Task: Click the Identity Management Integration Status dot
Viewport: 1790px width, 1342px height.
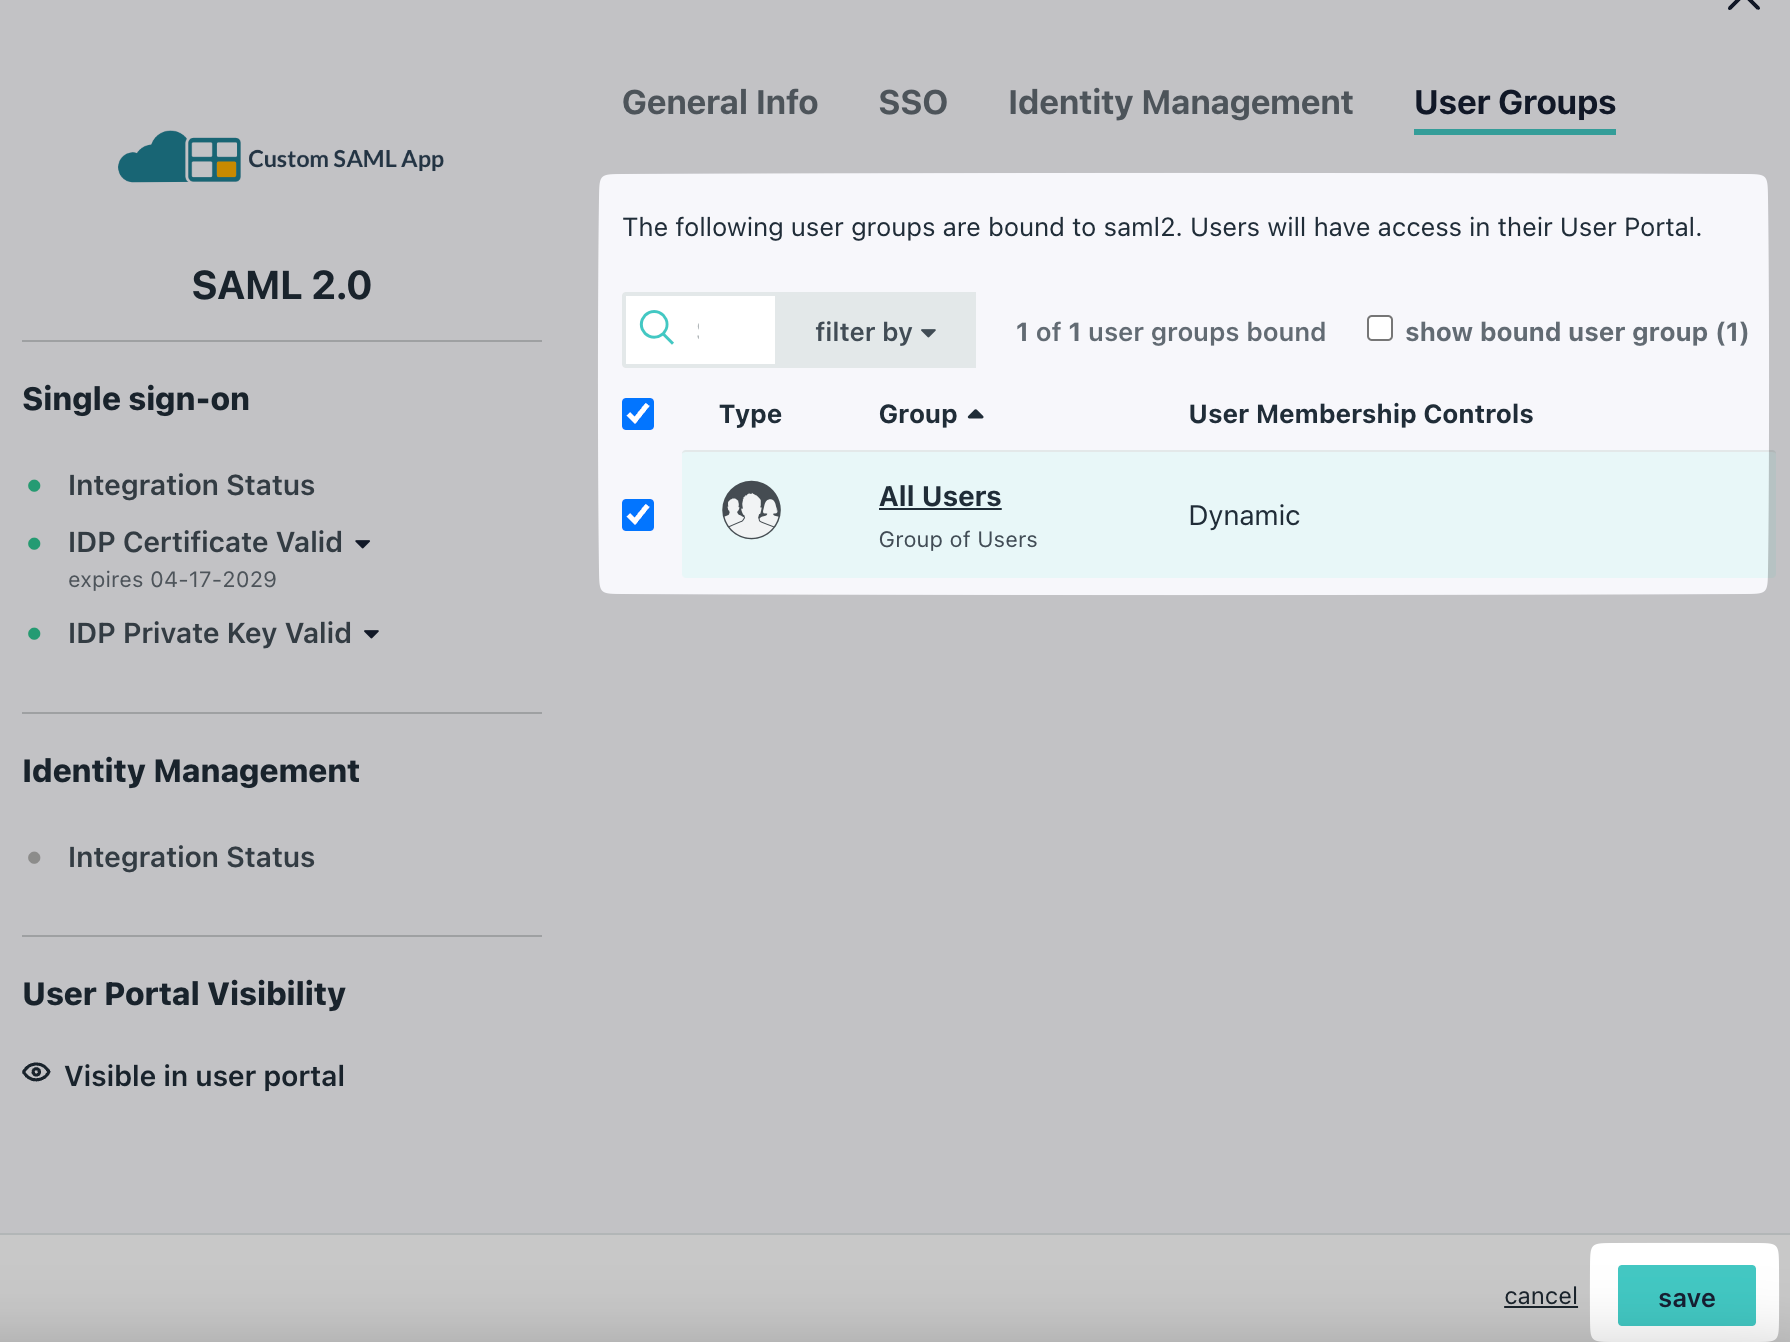Action: click(x=37, y=856)
